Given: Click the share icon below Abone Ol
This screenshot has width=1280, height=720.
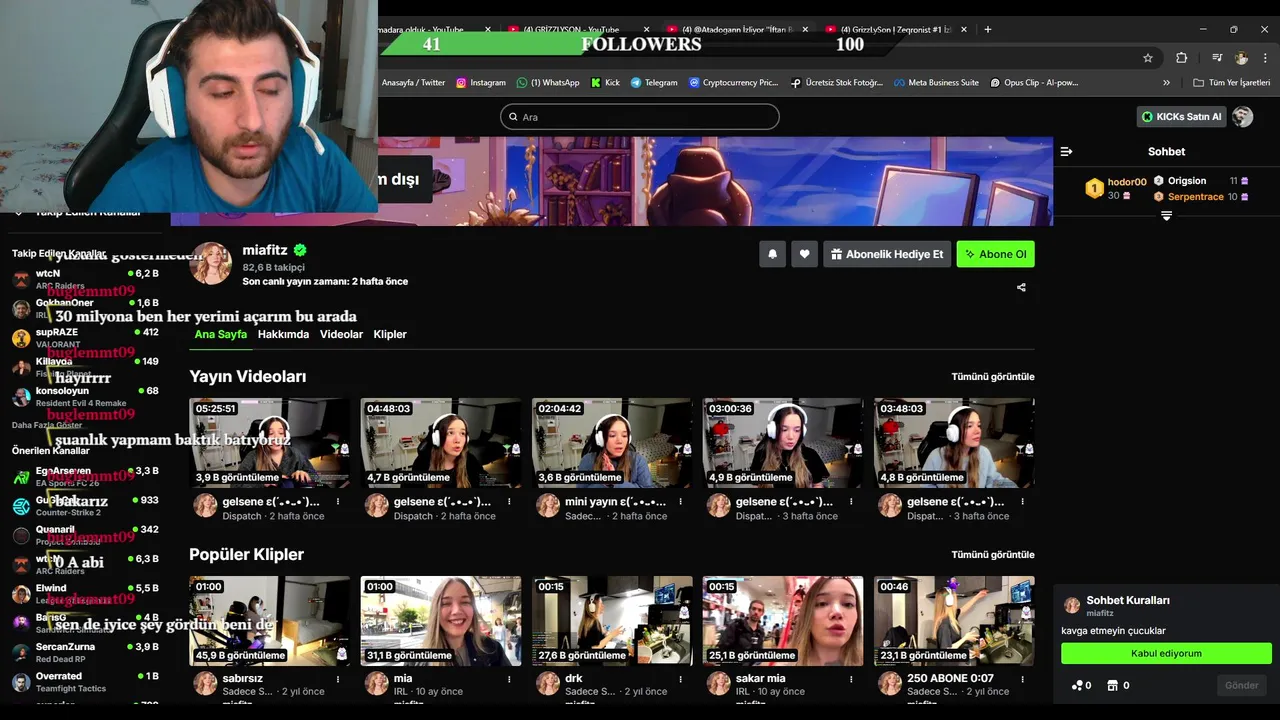Looking at the screenshot, I should 1021,287.
